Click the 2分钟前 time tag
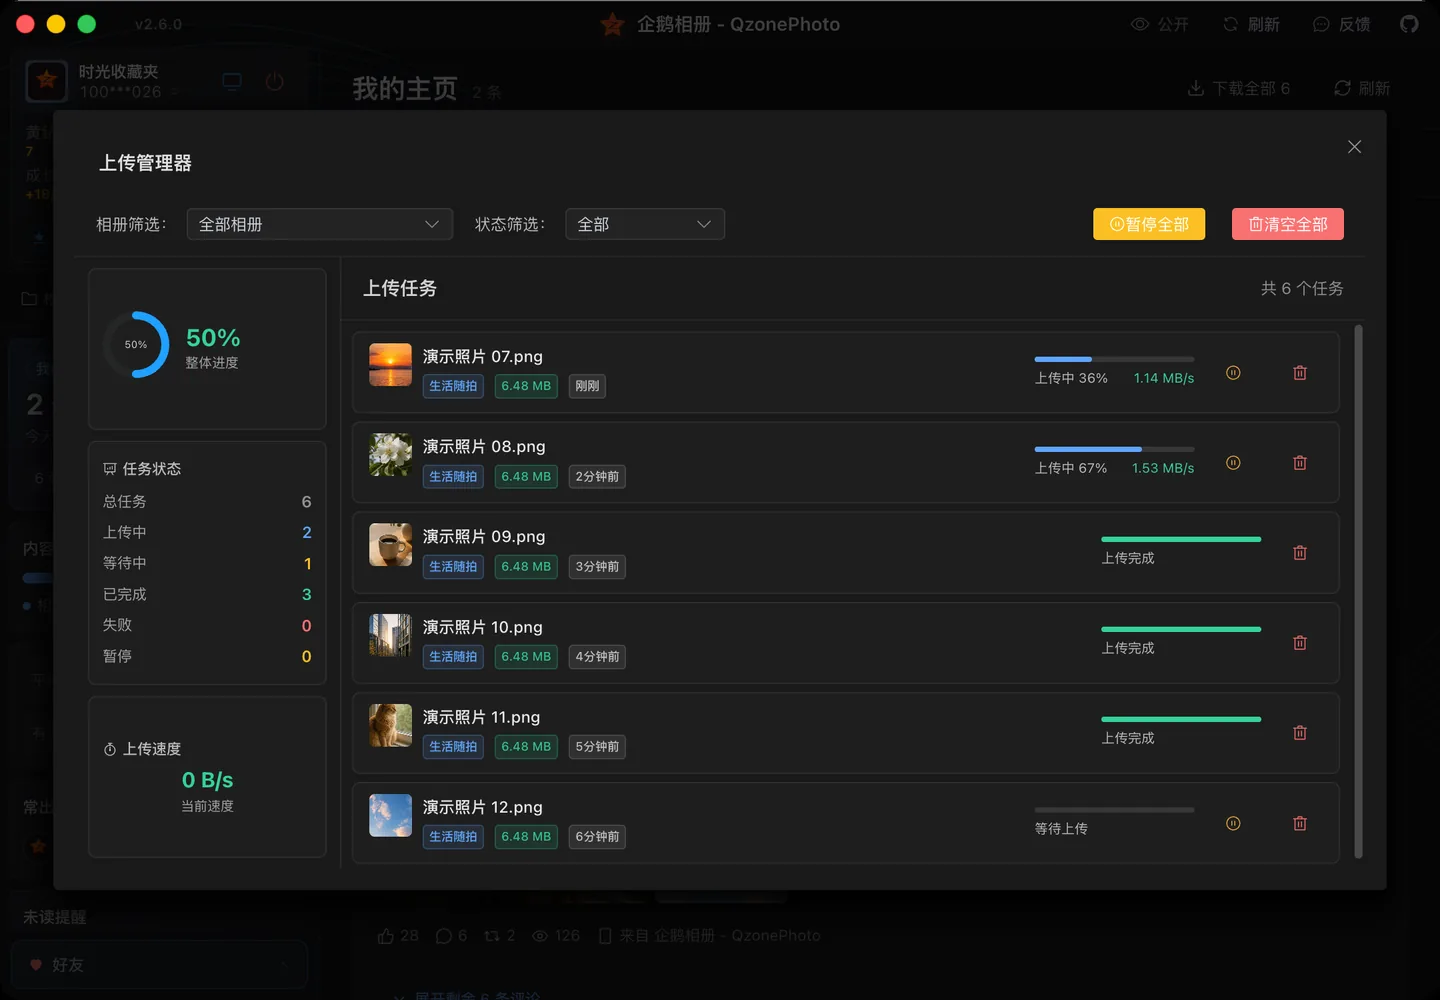Viewport: 1440px width, 1000px height. pyautogui.click(x=597, y=477)
